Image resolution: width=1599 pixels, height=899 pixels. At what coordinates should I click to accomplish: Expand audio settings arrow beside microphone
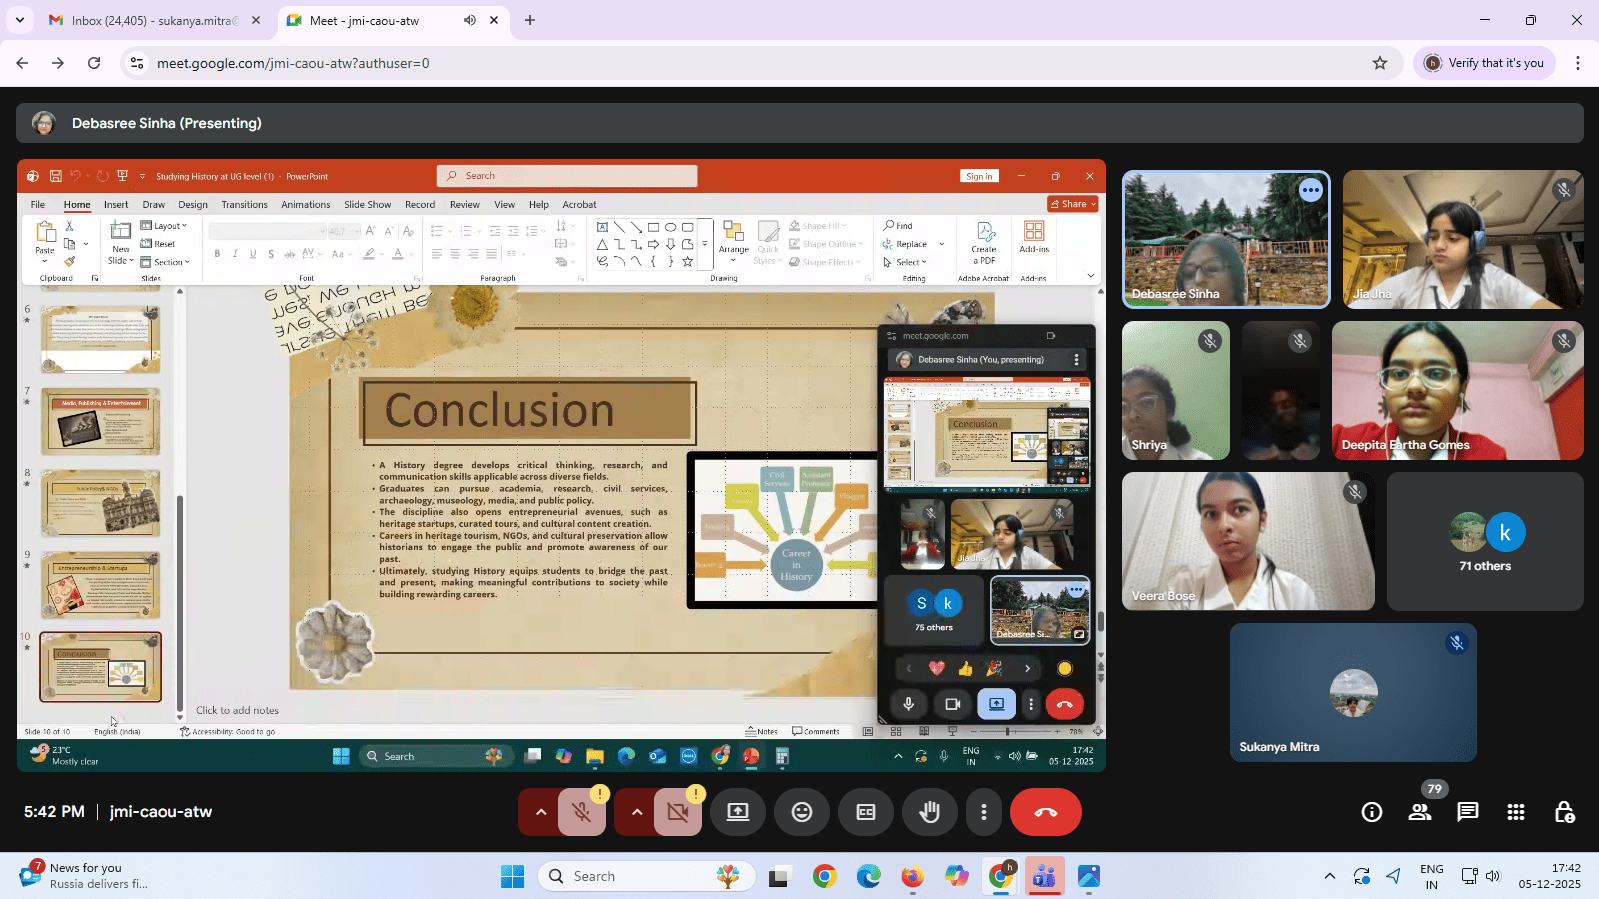pyautogui.click(x=541, y=812)
